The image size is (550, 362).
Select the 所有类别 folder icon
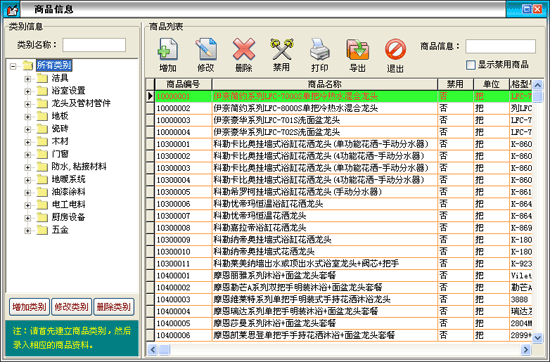(28, 65)
